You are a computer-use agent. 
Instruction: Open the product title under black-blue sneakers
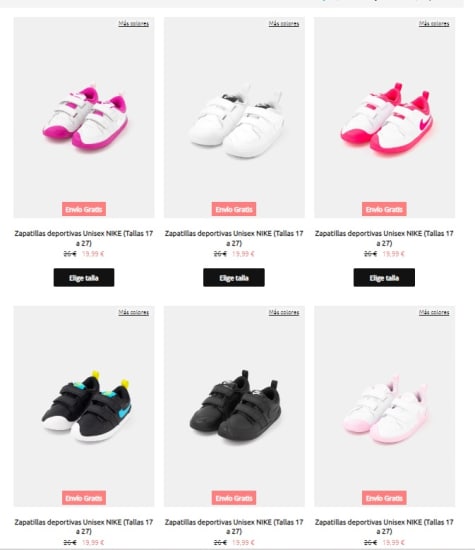click(84, 526)
